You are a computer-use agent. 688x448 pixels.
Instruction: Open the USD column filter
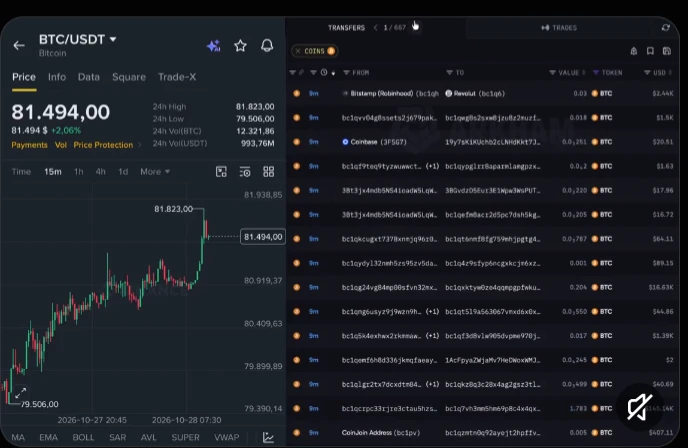point(647,72)
